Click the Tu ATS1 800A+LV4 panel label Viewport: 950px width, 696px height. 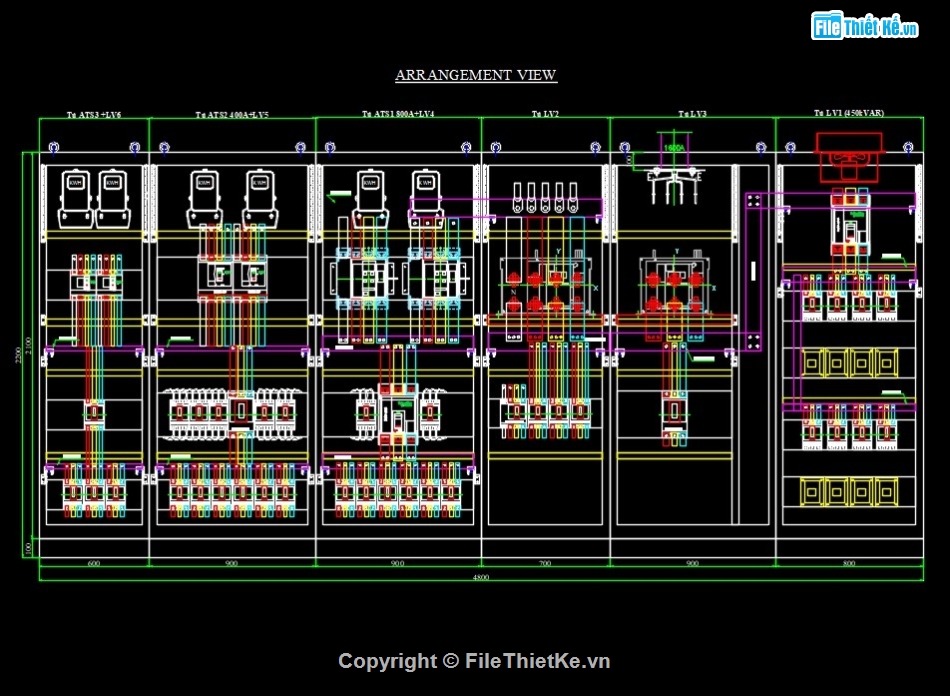(398, 114)
